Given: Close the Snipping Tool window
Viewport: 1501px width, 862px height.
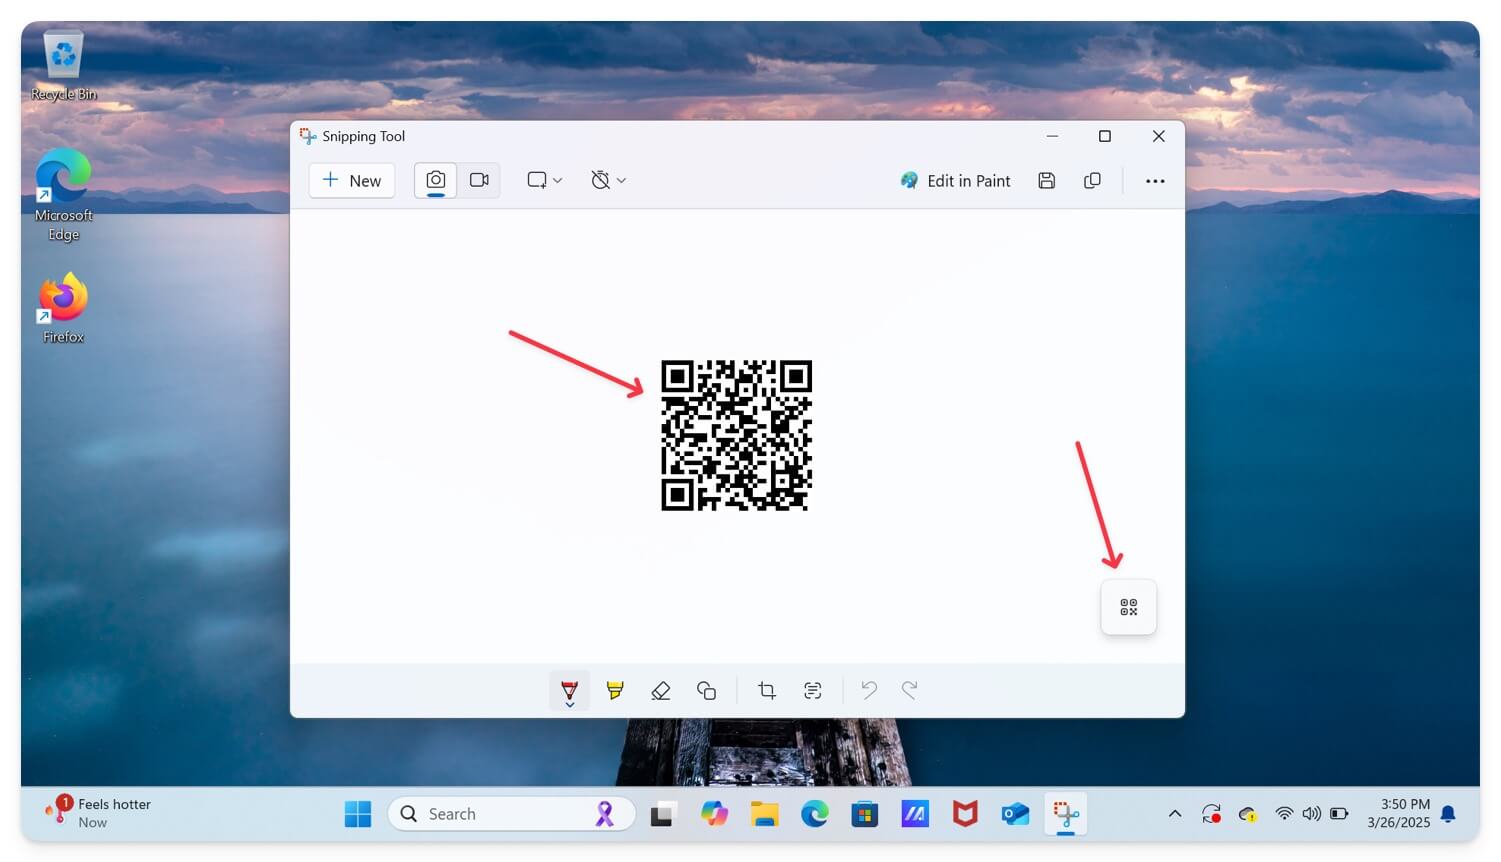Looking at the screenshot, I should [1158, 136].
